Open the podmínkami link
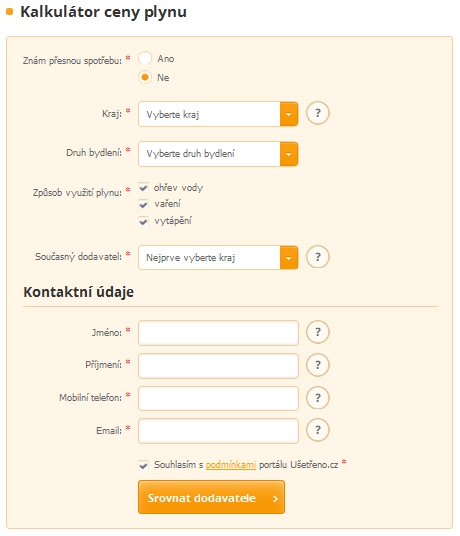460x536 pixels. 231,465
